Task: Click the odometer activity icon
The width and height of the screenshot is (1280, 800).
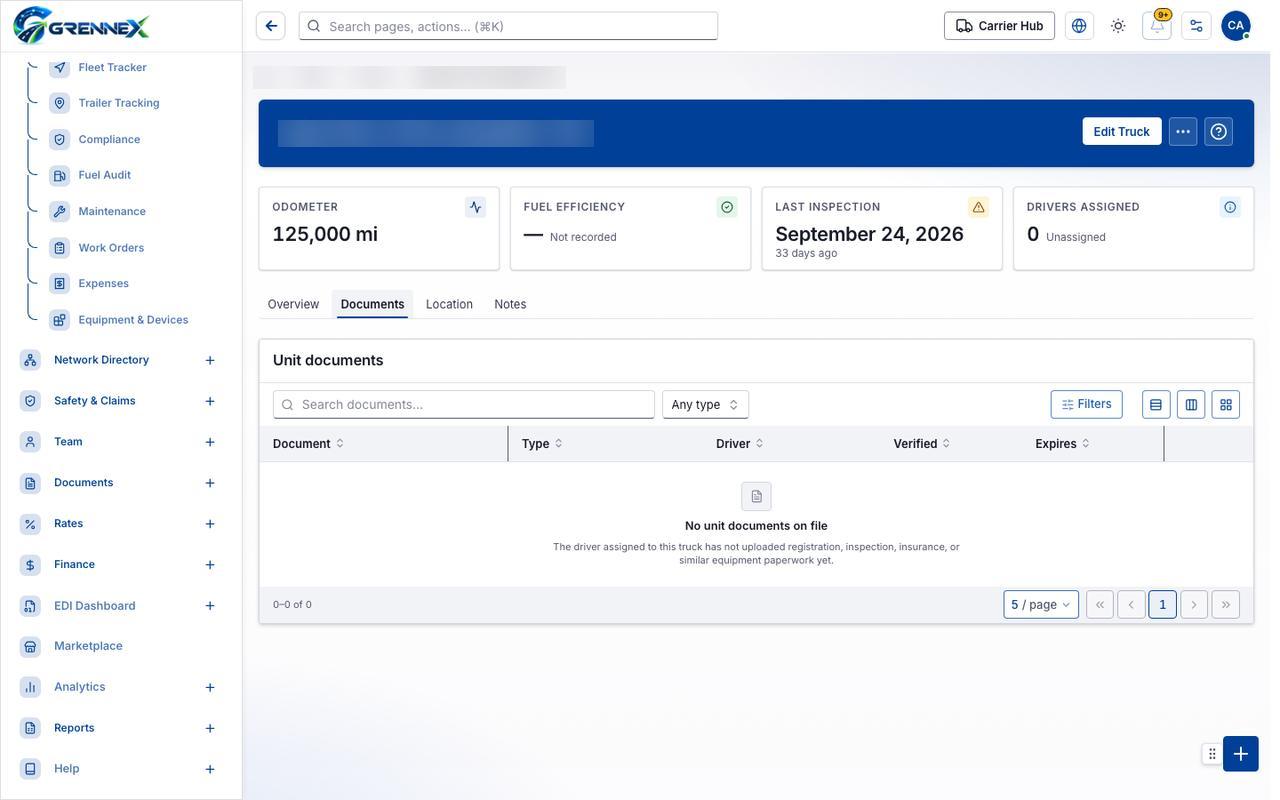Action: tap(475, 207)
